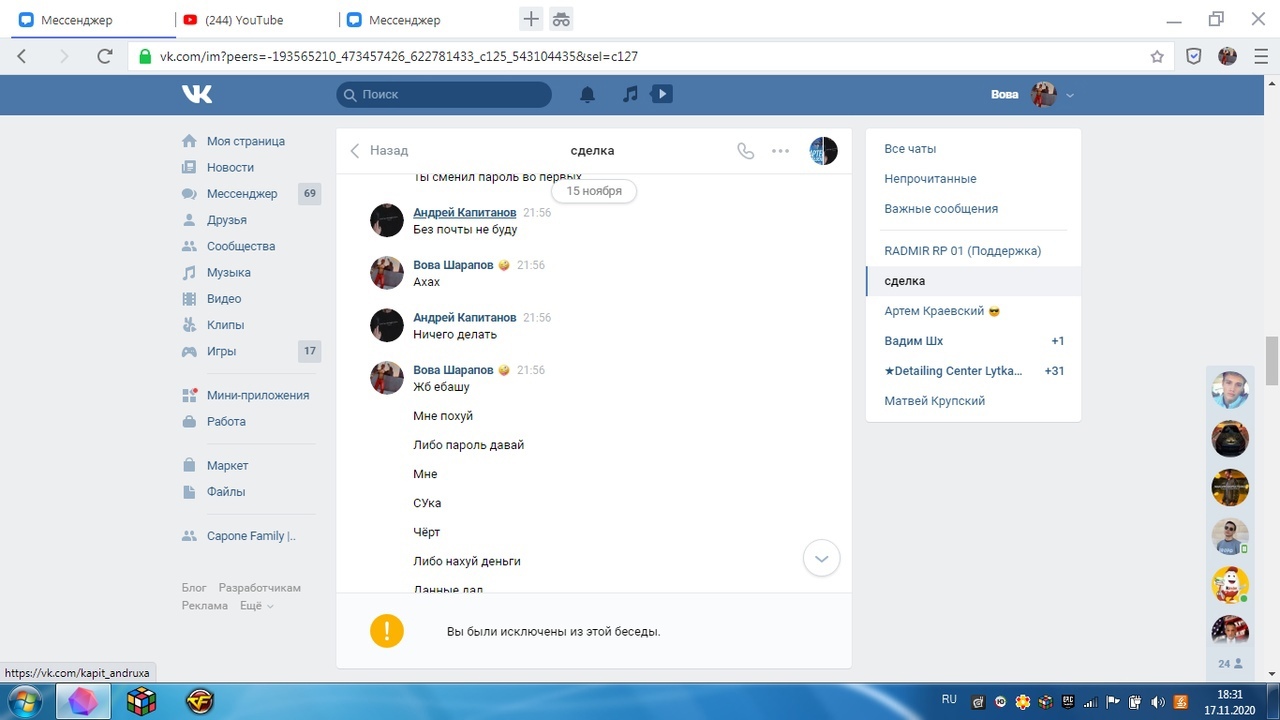Open Андрей Капитанов profile link
Viewport: 1280px width, 720px height.
464,212
